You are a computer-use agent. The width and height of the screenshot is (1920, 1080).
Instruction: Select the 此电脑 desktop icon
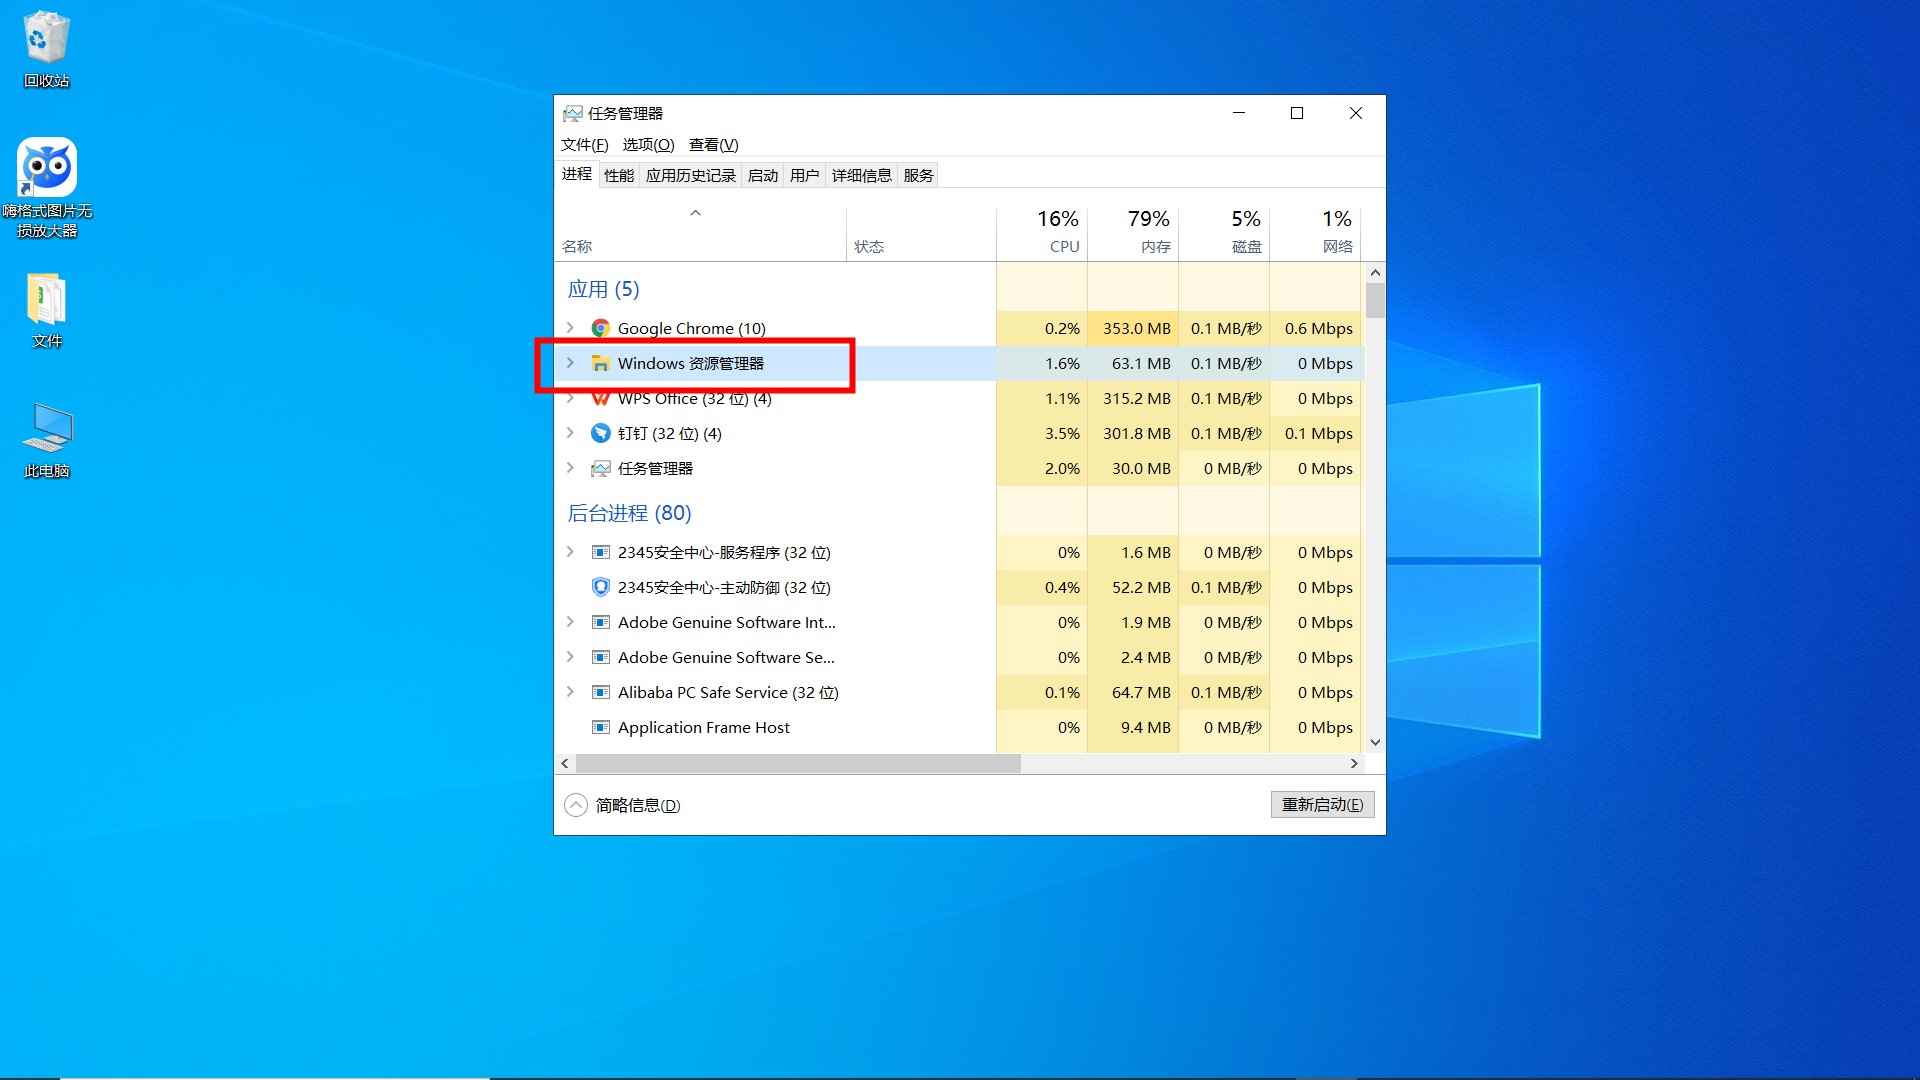[x=46, y=429]
